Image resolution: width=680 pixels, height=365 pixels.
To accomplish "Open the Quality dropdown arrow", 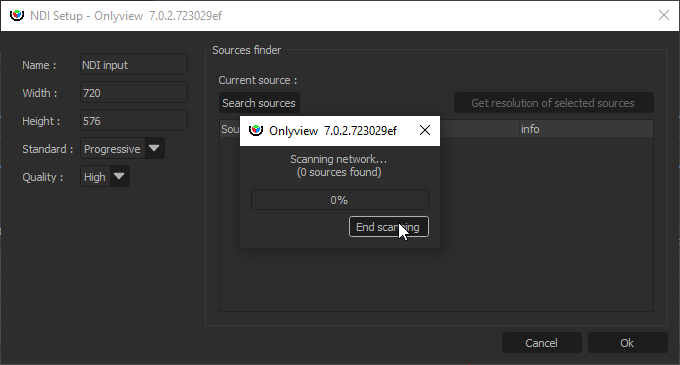I will pos(119,176).
